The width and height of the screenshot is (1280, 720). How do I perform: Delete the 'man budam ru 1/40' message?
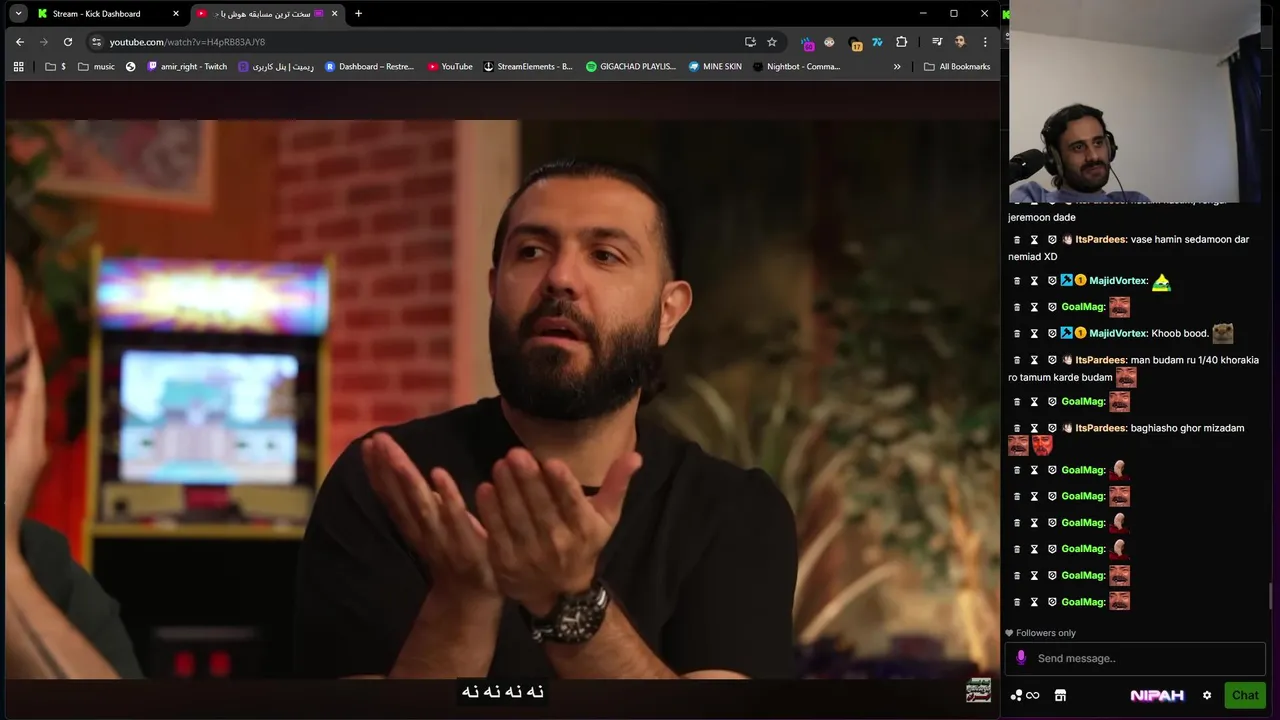point(1017,360)
